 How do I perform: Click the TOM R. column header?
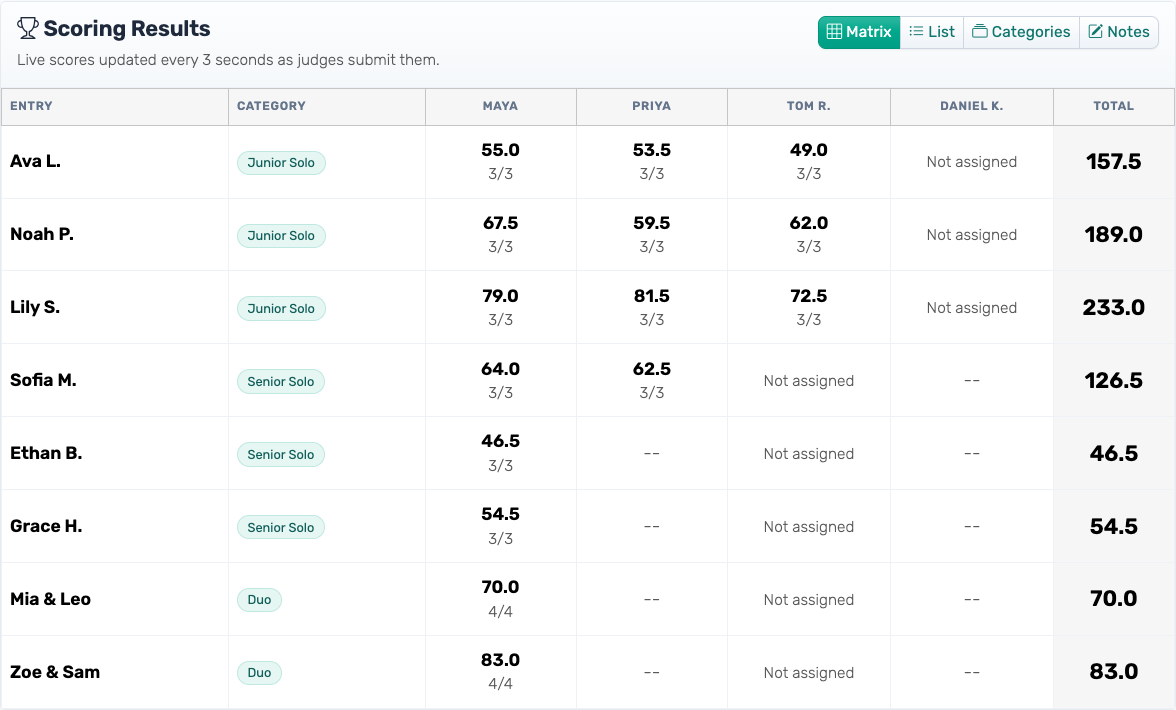[x=808, y=106]
